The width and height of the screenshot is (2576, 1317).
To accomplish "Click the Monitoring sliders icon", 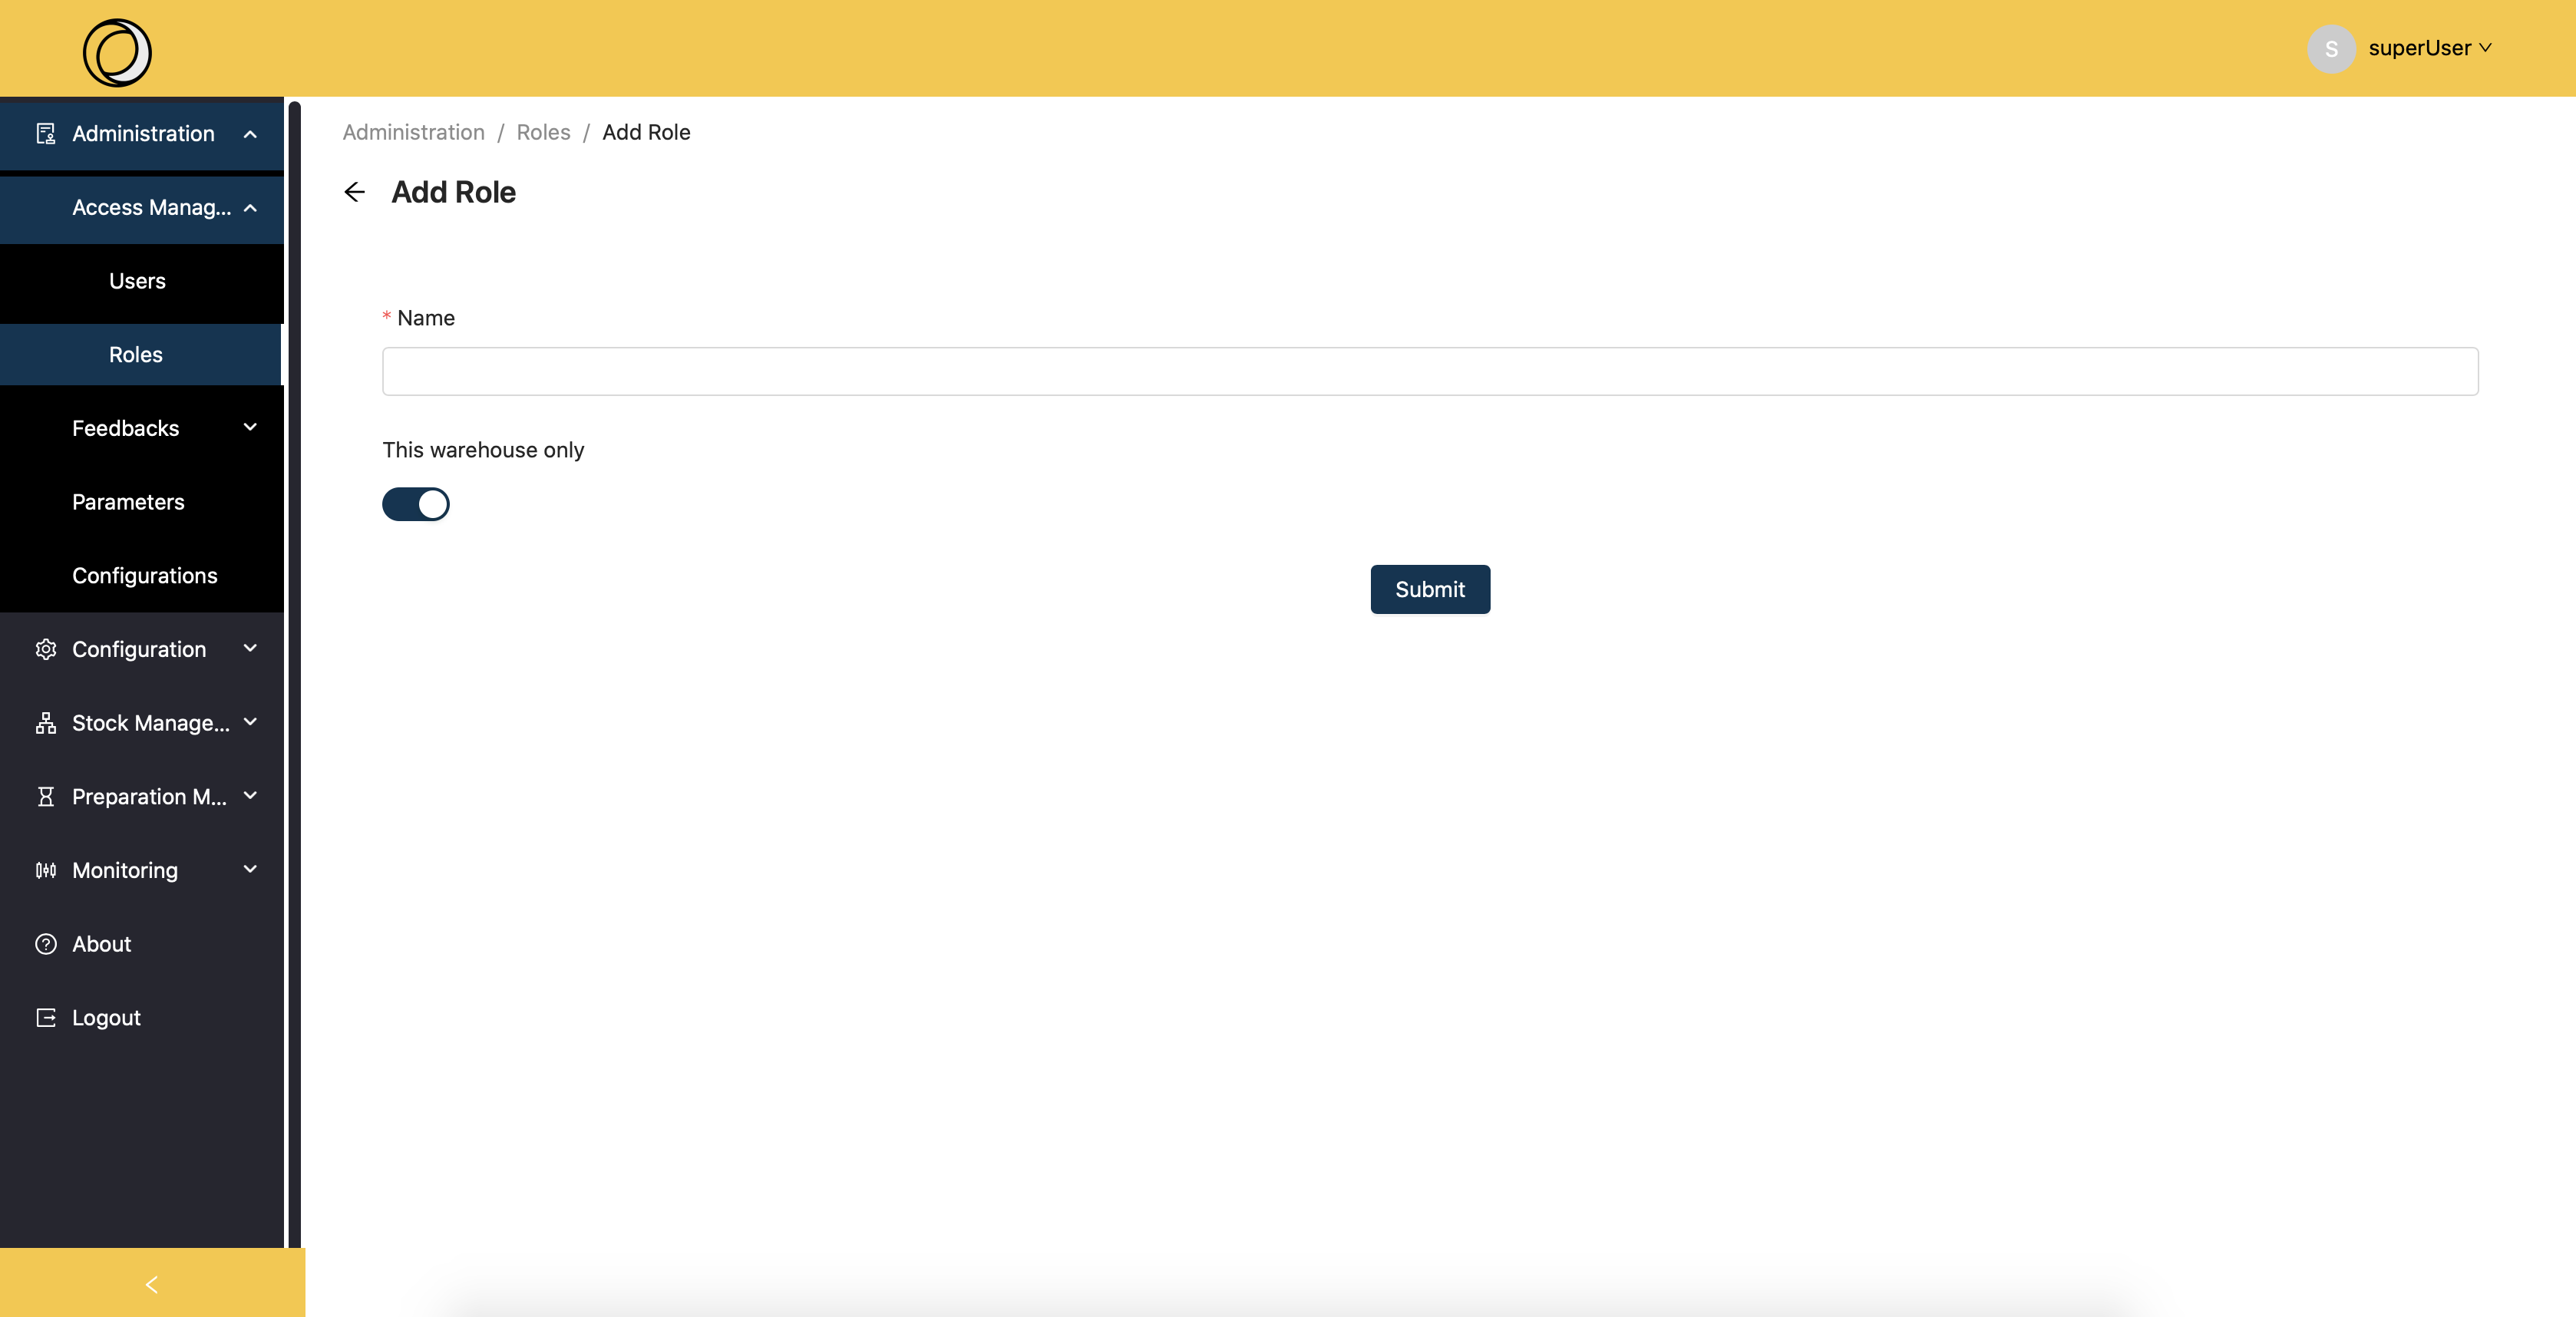I will point(46,871).
